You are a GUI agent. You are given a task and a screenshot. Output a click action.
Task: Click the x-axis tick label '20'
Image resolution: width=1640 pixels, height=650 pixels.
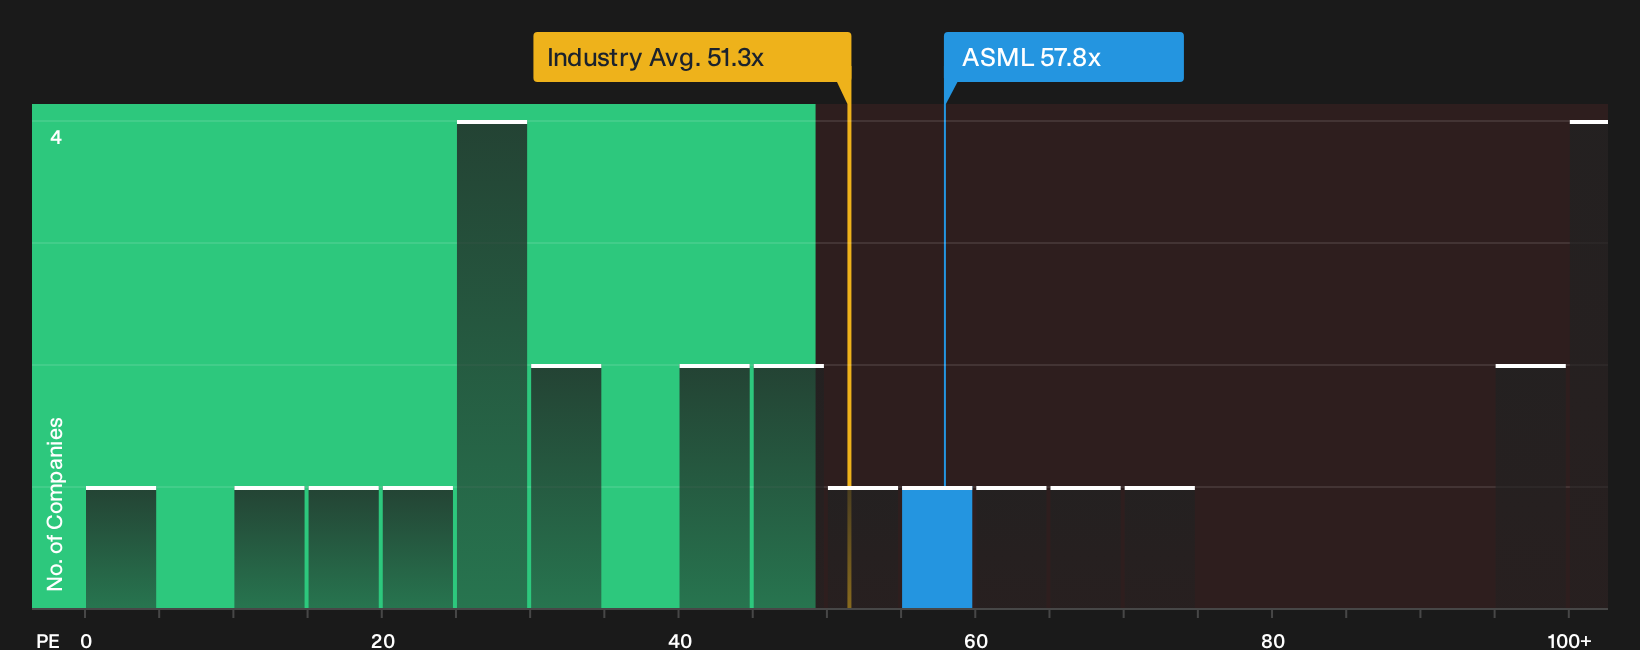tap(383, 640)
